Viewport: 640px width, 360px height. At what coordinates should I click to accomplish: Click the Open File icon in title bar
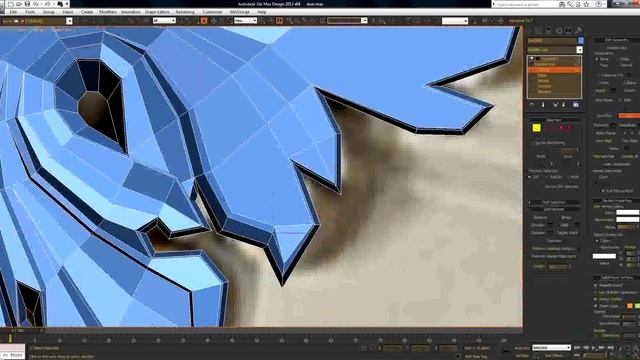click(19, 4)
